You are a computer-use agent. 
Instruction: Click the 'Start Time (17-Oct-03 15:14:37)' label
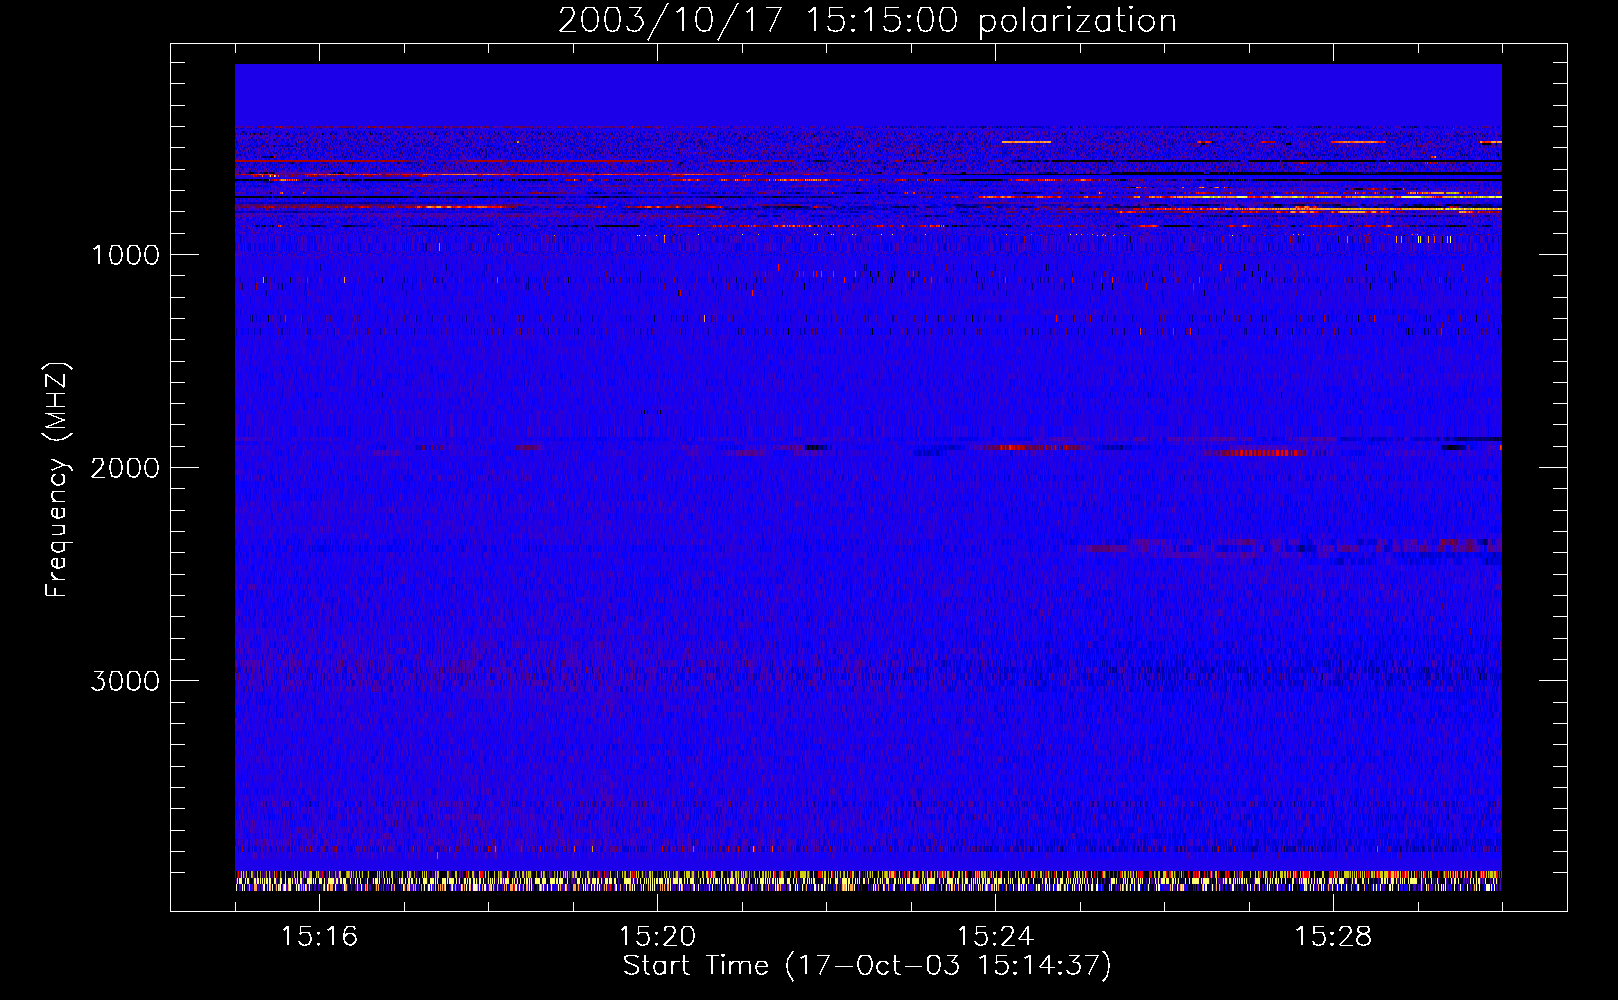(x=867, y=966)
